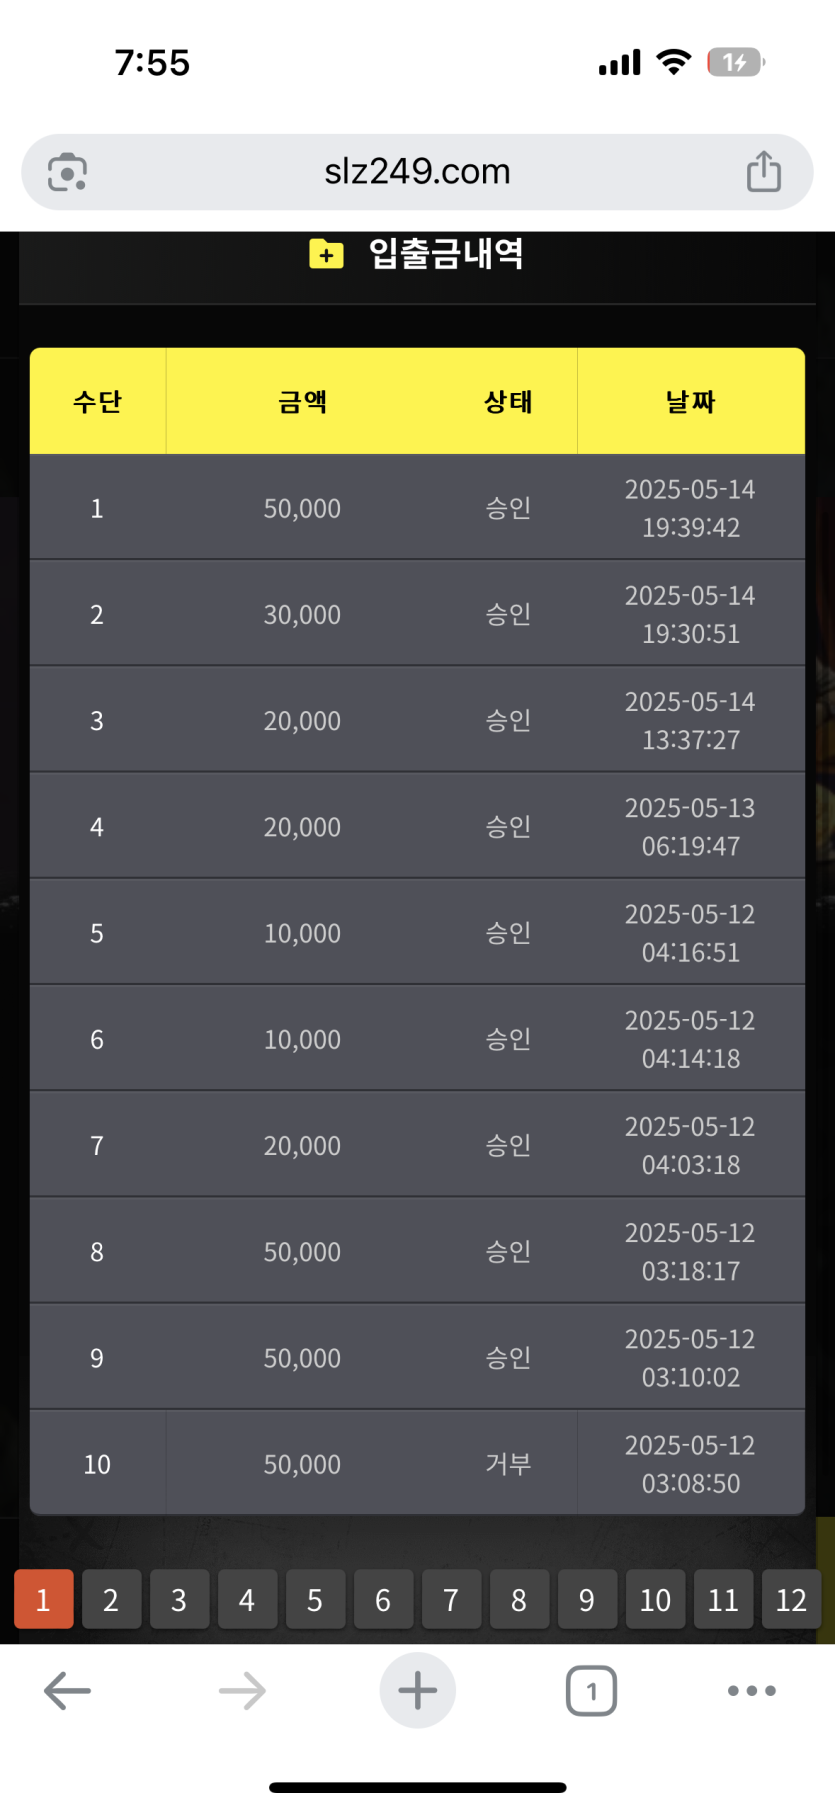
Task: Tap the 2025-05-13 06:19:47 date cell
Action: 691,827
